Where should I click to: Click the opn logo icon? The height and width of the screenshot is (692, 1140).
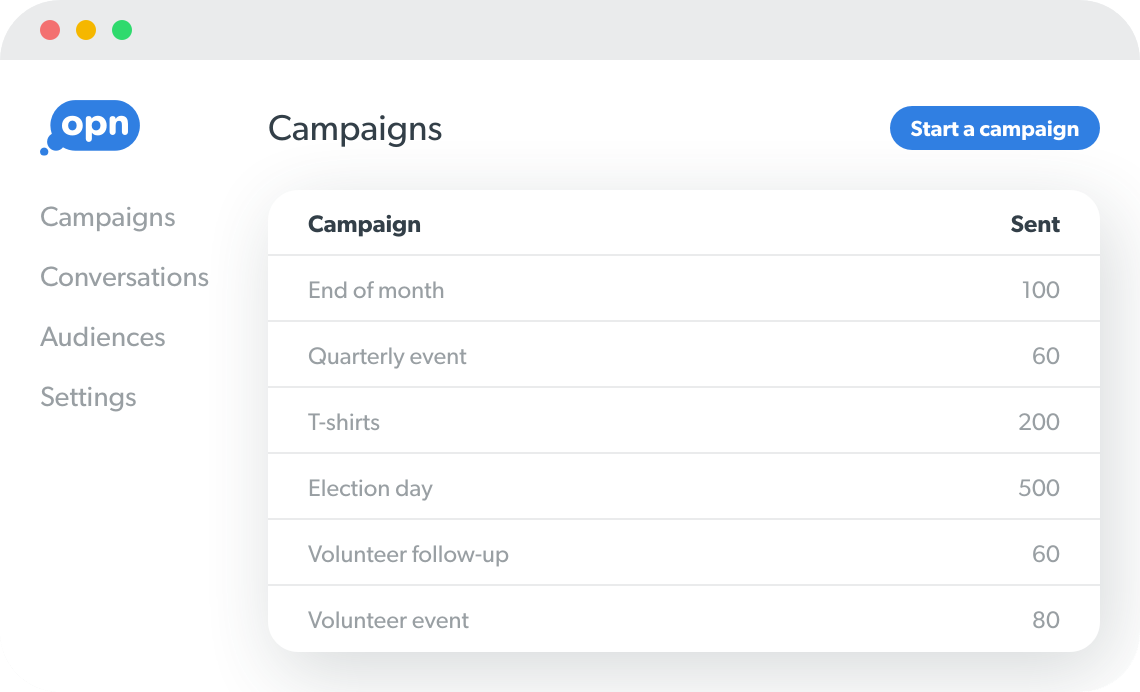pyautogui.click(x=92, y=127)
